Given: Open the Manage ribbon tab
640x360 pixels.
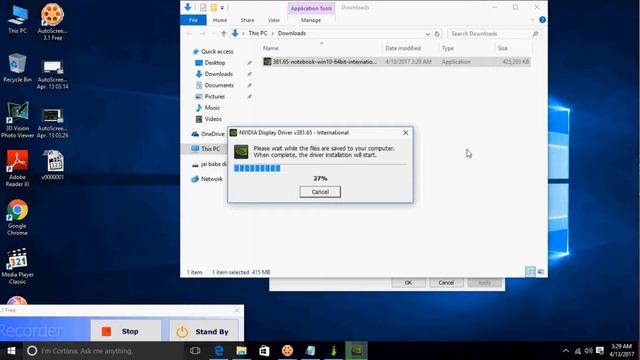Looking at the screenshot, I should point(311,20).
